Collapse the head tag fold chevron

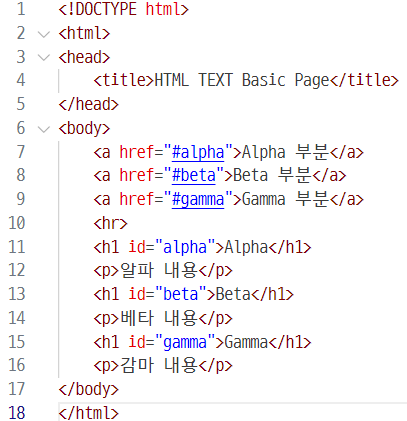pos(44,57)
